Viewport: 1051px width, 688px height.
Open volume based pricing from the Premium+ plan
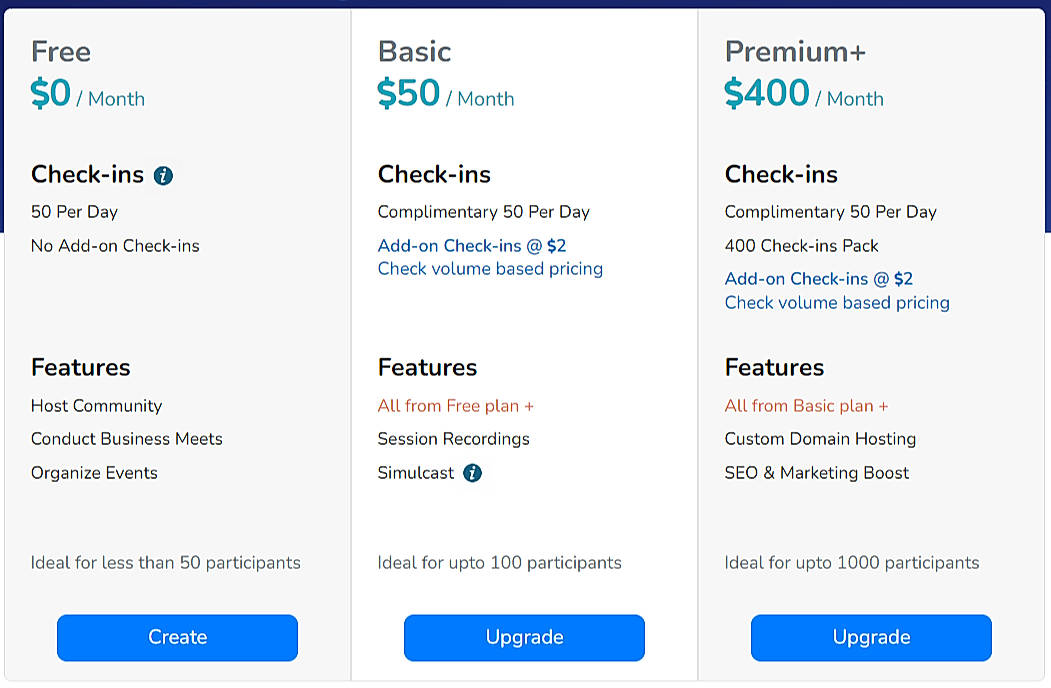[837, 302]
